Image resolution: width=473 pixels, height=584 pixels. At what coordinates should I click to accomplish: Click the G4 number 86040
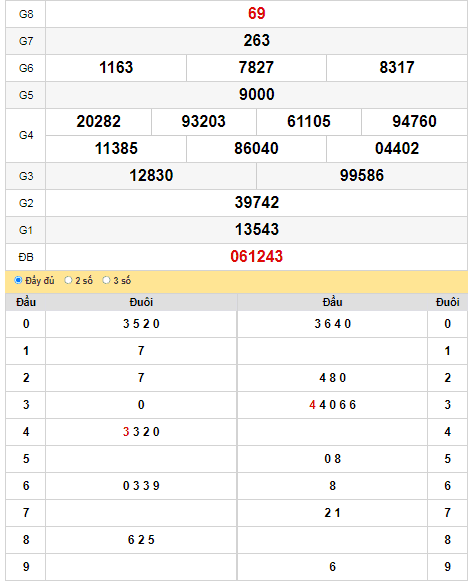[x=256, y=149]
